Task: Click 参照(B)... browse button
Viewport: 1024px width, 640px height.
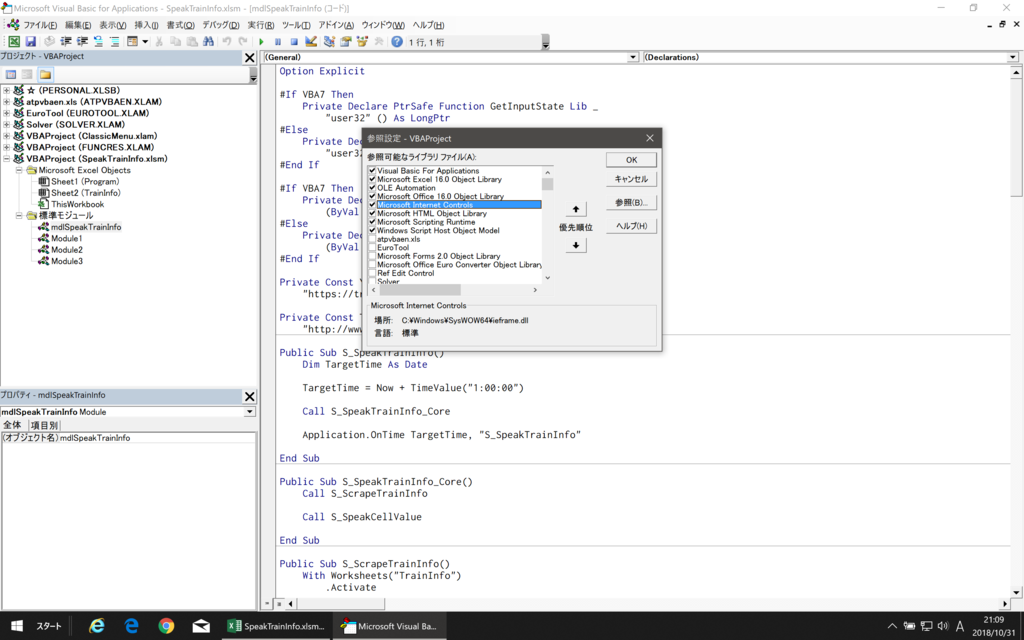Action: [x=632, y=202]
